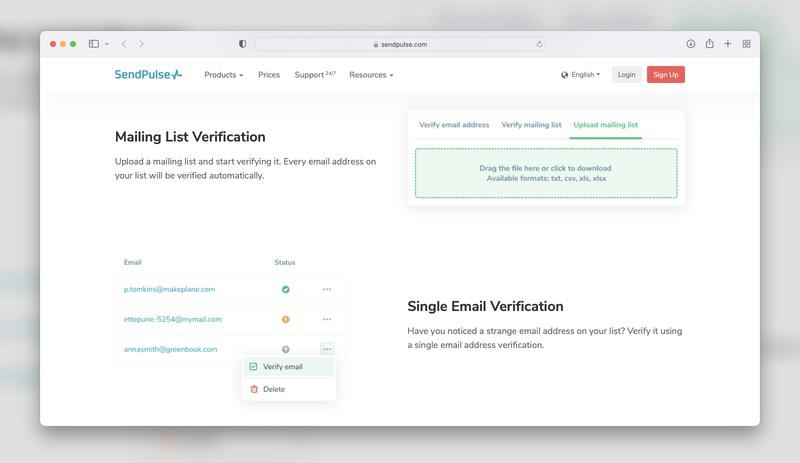Open the Support 24/7 page
The height and width of the screenshot is (463, 800).
315,75
